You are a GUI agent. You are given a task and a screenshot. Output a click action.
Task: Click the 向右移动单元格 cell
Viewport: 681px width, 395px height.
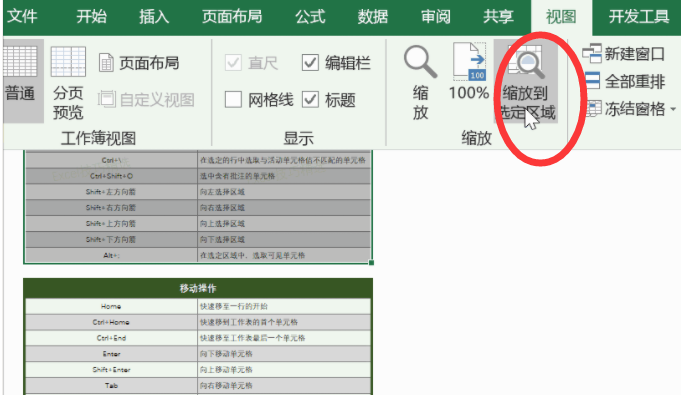pyautogui.click(x=284, y=385)
